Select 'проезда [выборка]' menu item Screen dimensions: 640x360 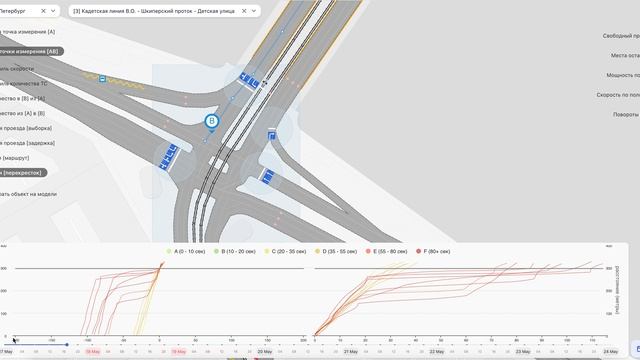tap(26, 128)
